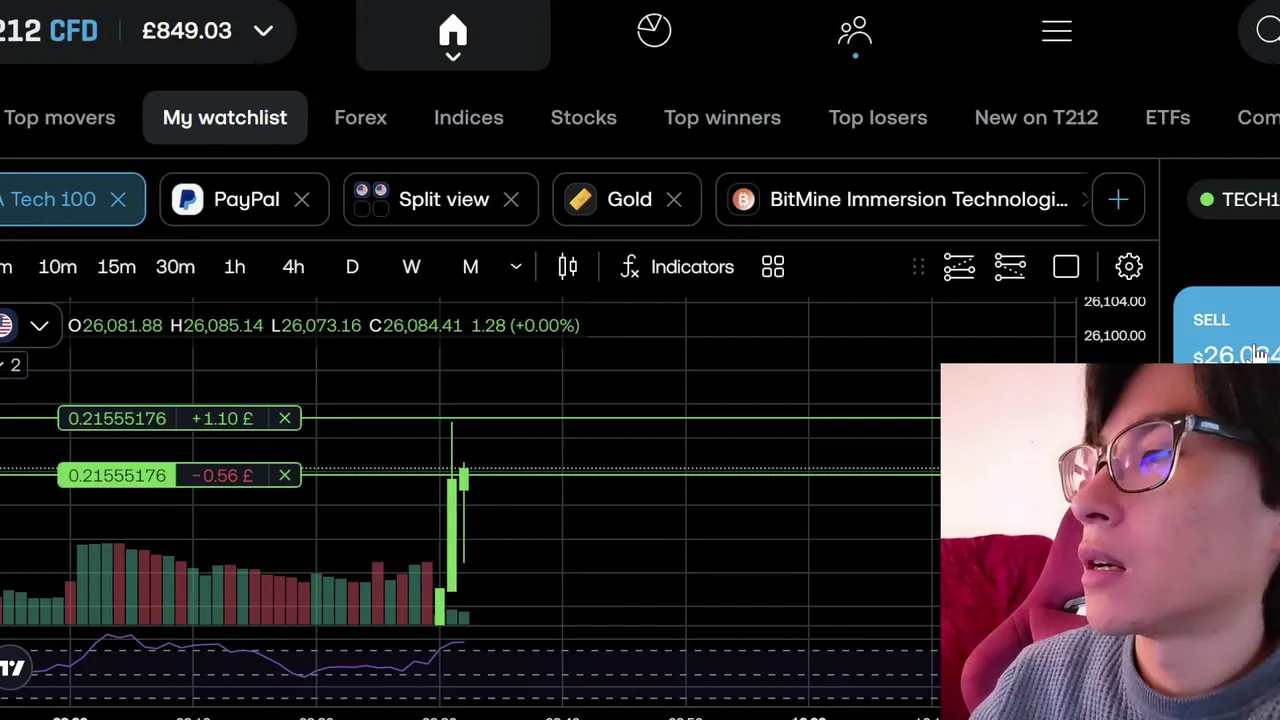Expand more timeframes dropdown arrow
The height and width of the screenshot is (720, 1280).
coord(516,267)
